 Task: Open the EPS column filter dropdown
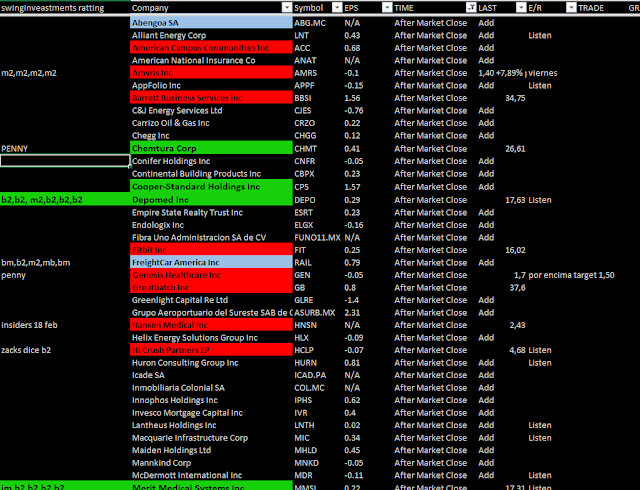point(387,7)
